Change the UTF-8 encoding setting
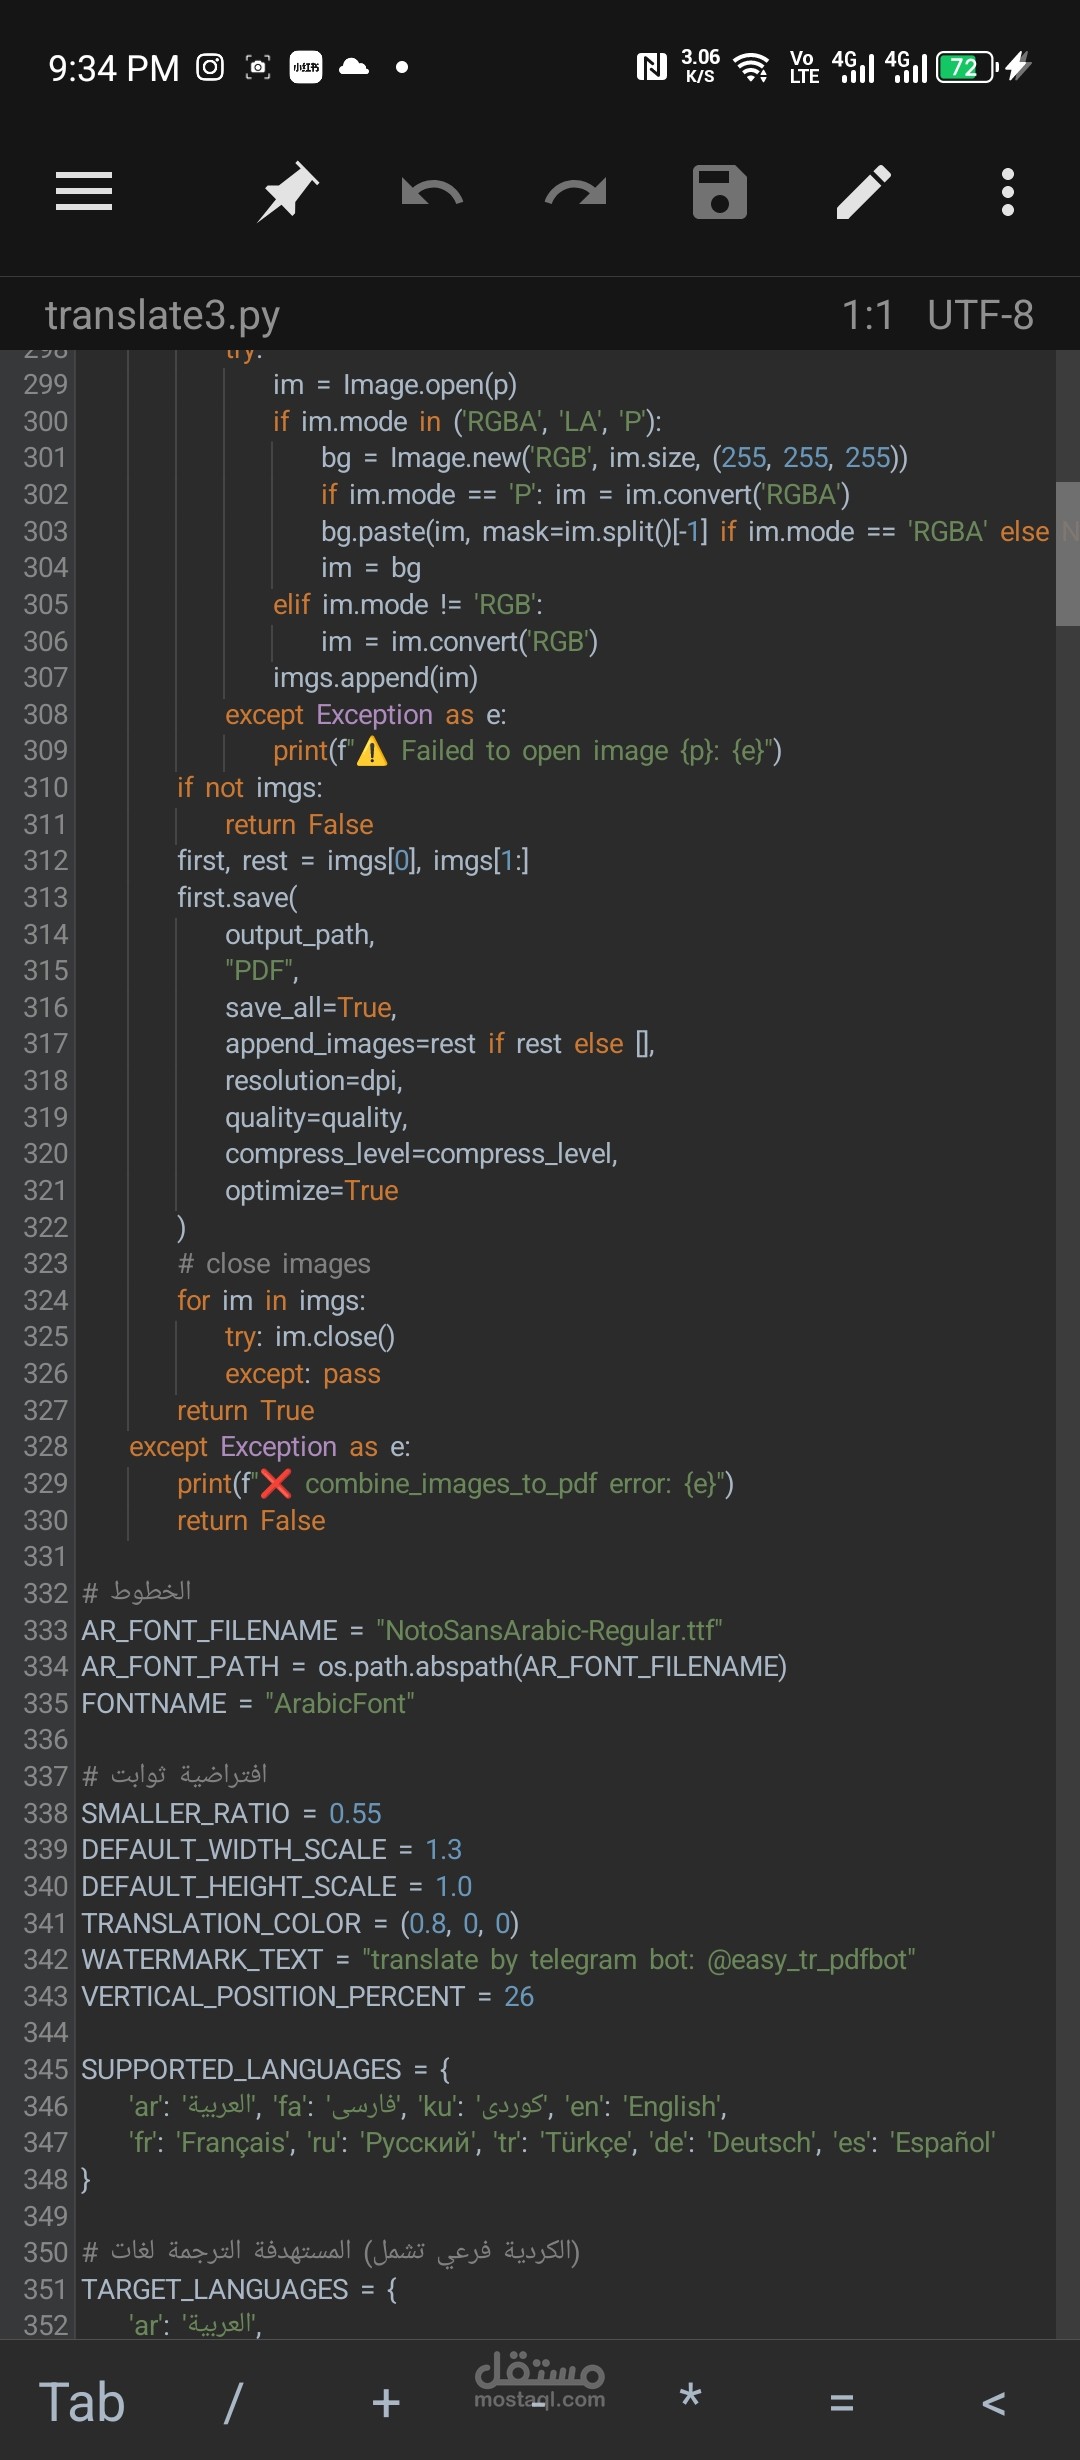The image size is (1080, 2460). [x=981, y=315]
